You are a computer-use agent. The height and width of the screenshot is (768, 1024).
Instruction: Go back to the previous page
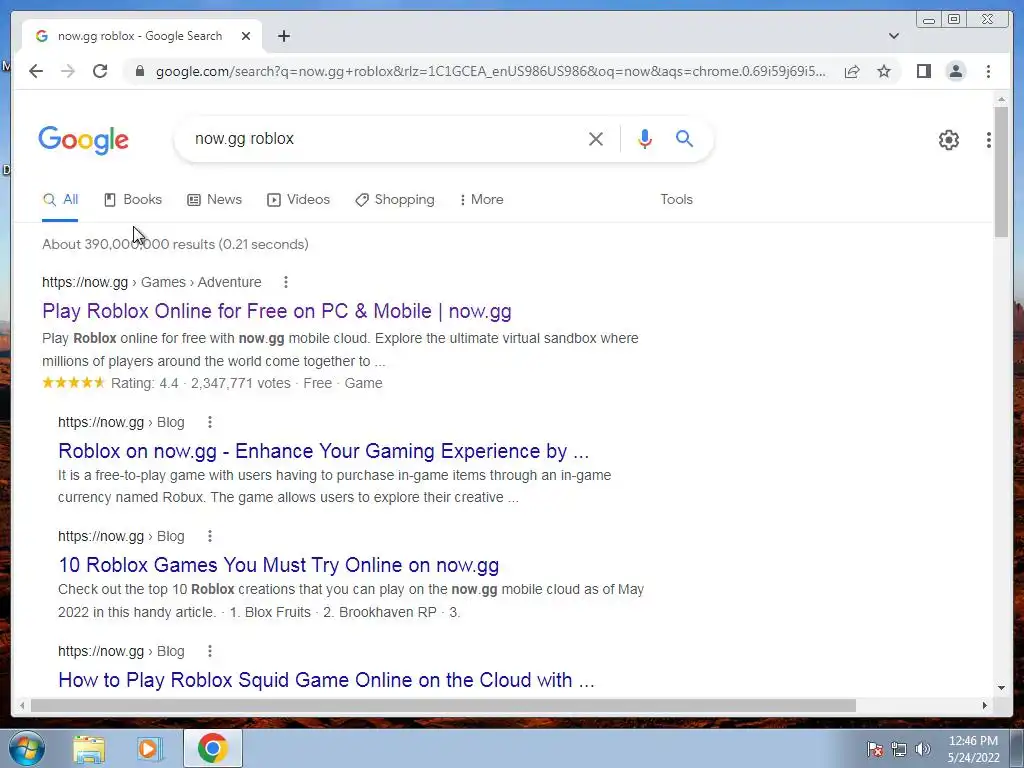(36, 71)
